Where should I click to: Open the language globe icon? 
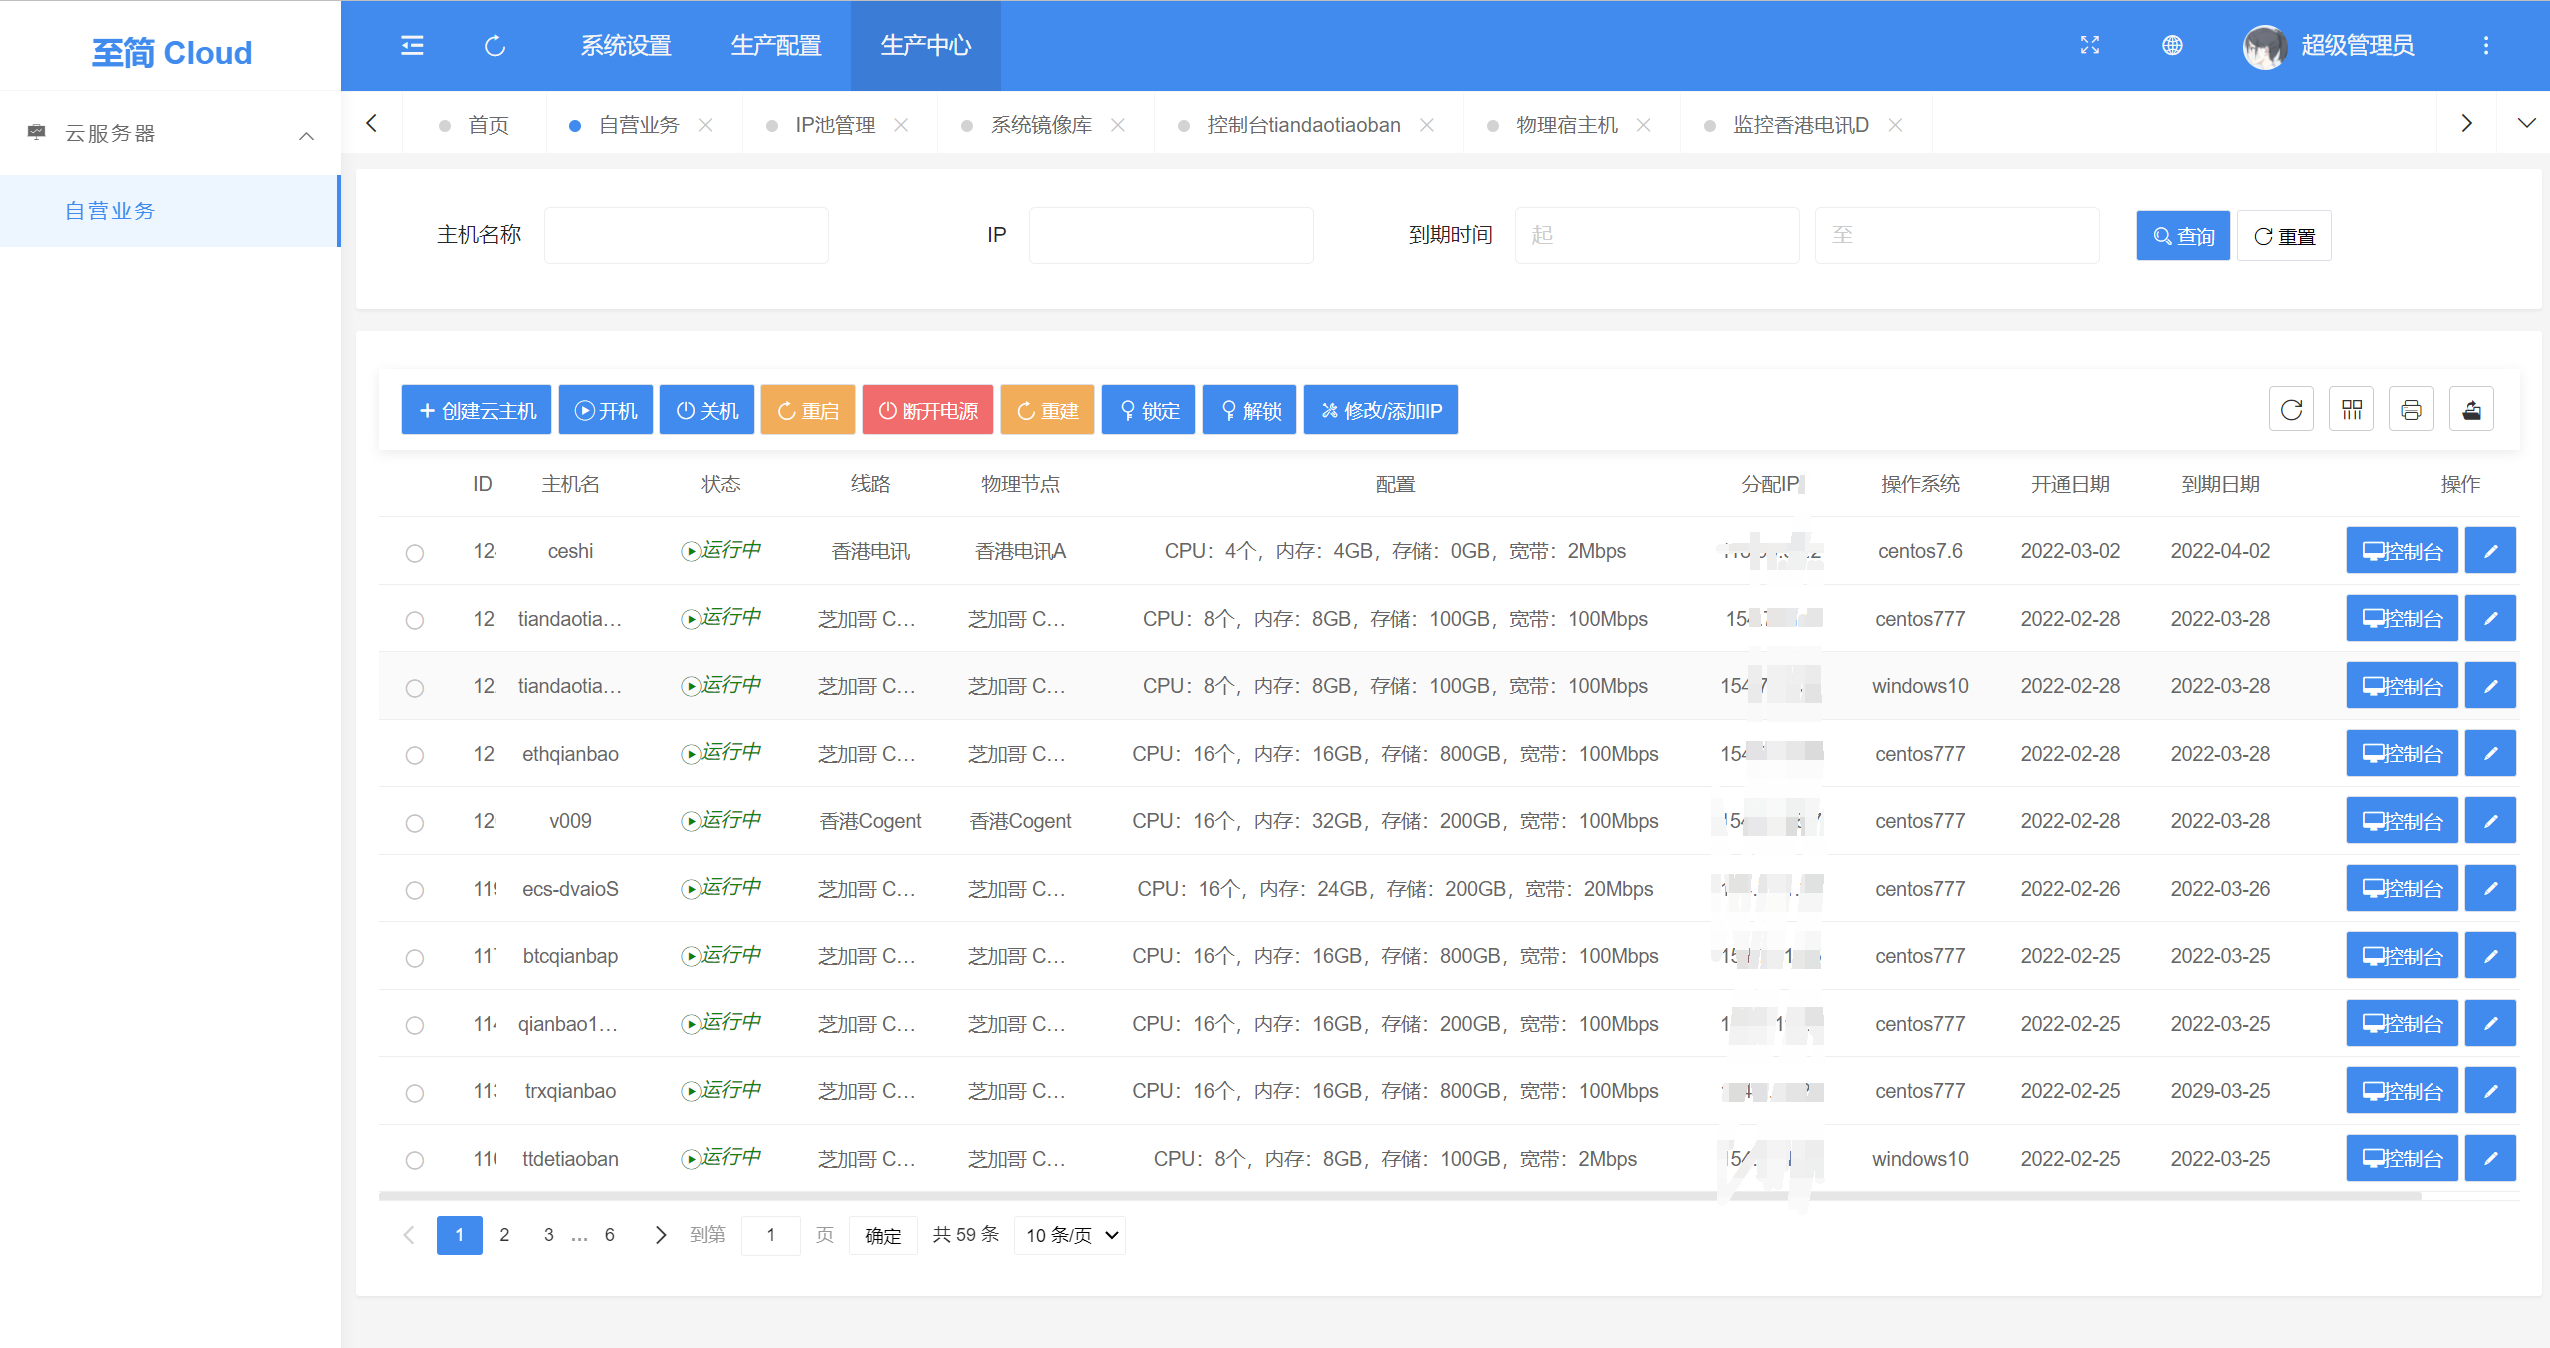point(2172,45)
